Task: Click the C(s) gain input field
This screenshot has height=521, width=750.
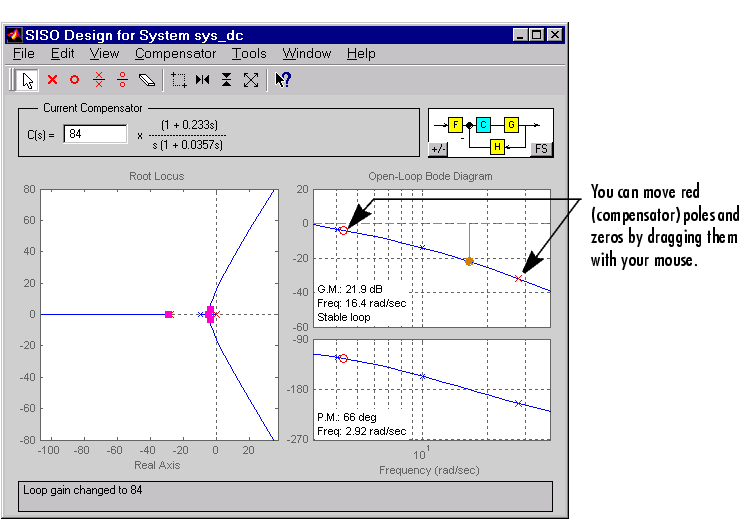Action: tap(95, 134)
